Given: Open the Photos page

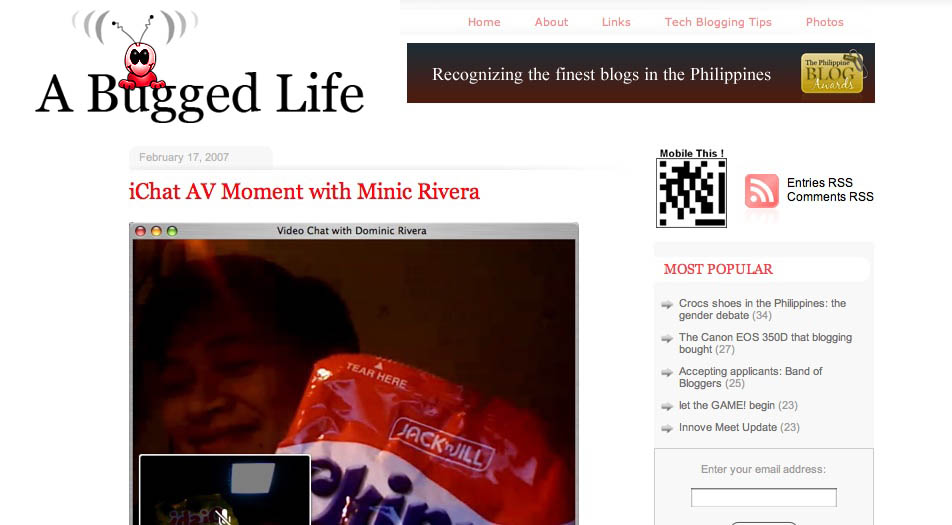Looking at the screenshot, I should point(824,22).
